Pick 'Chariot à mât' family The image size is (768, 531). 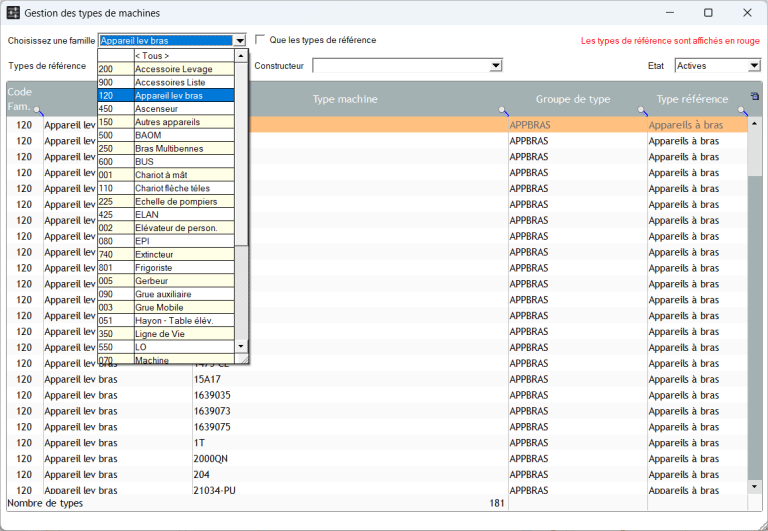tap(166, 174)
